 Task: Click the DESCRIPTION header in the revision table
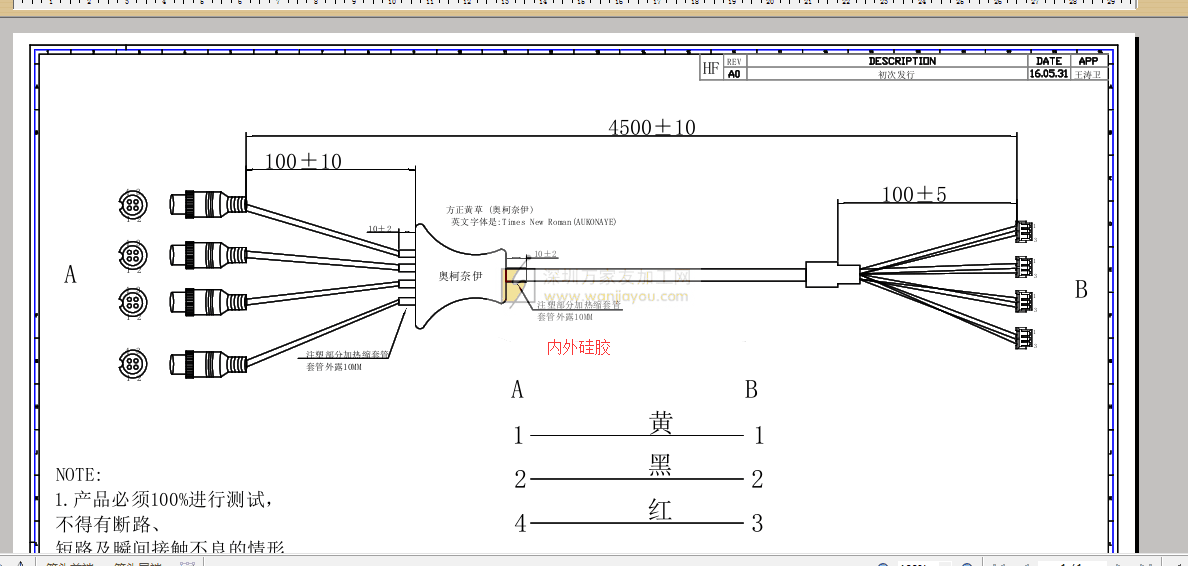[901, 61]
